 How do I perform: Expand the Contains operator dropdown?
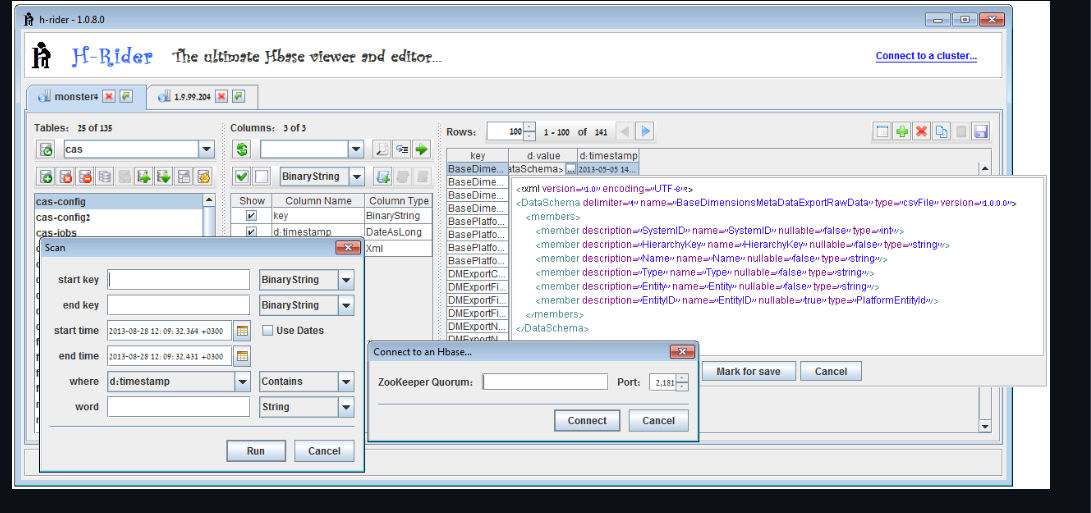(345, 382)
